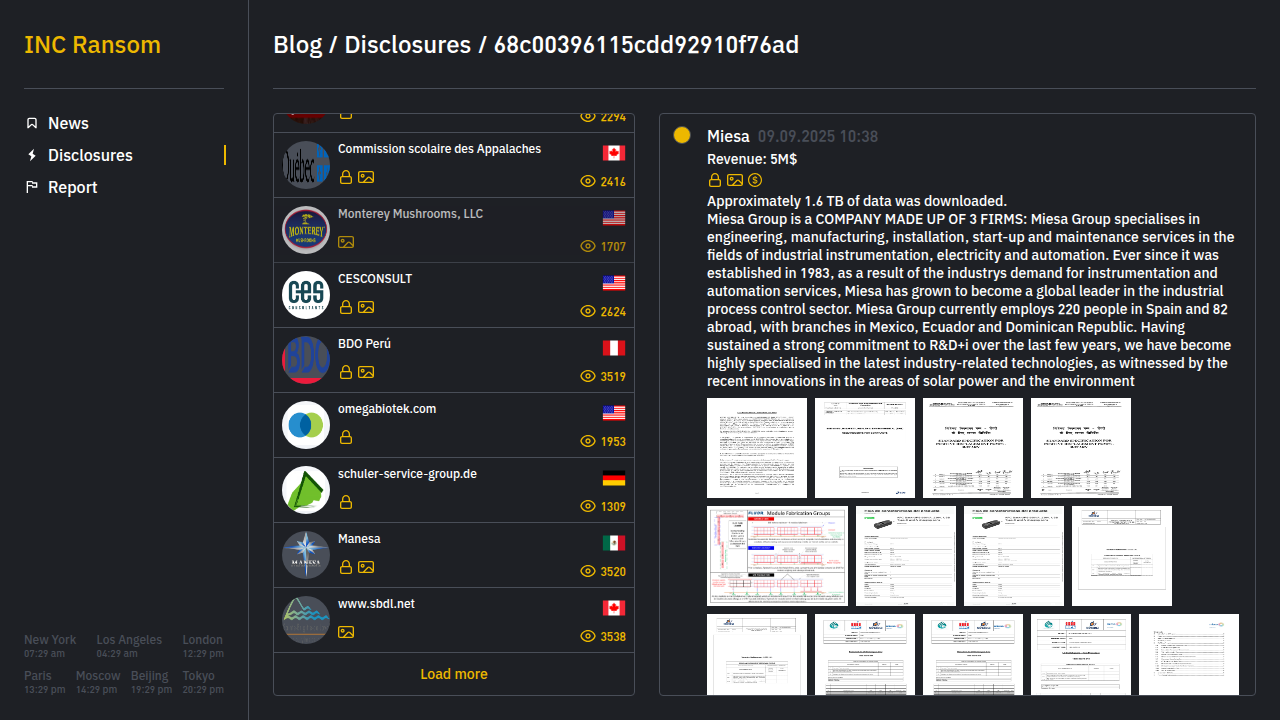Click the BDO Perú logo avatar
This screenshot has width=1280, height=720.
click(306, 360)
